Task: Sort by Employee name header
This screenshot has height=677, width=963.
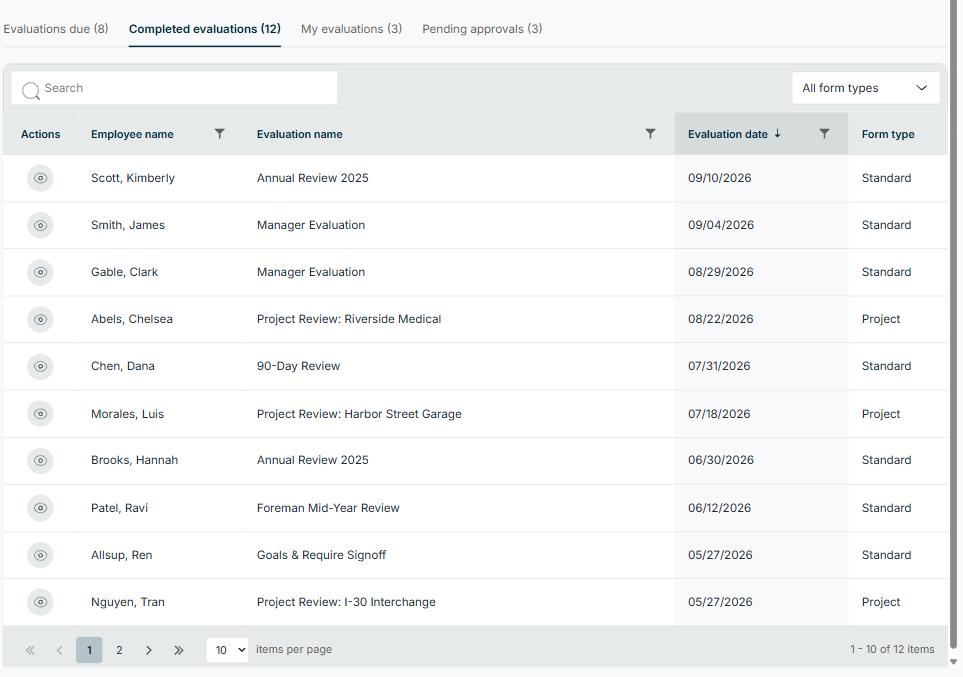Action: (x=132, y=134)
